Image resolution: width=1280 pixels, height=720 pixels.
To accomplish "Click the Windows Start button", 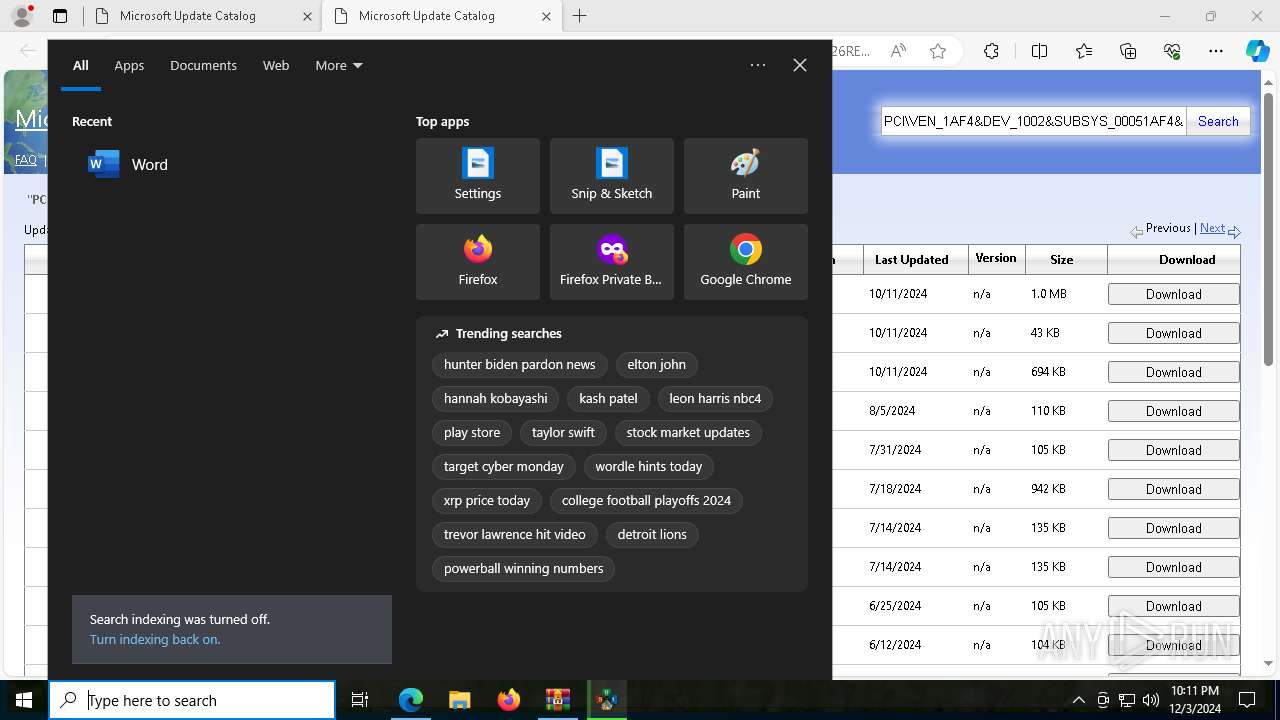I will (24, 700).
